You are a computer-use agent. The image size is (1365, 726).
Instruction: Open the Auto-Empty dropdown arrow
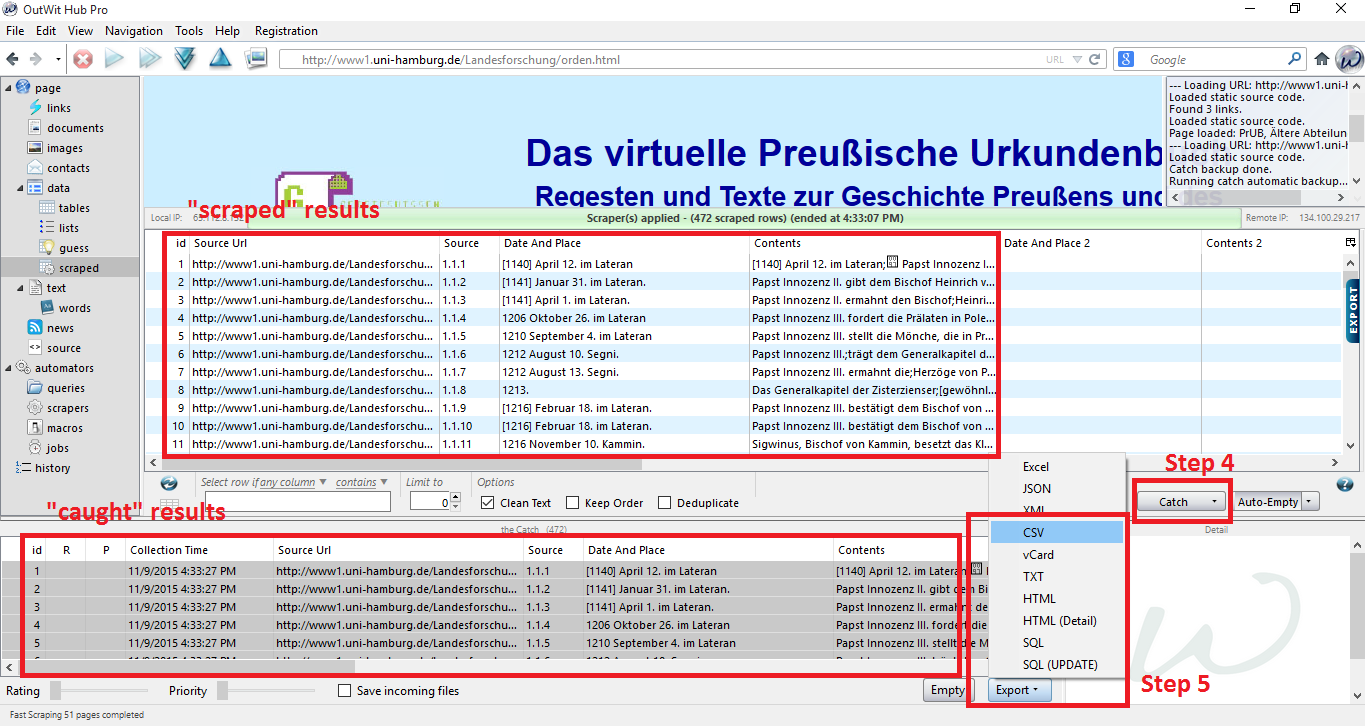pyautogui.click(x=1311, y=502)
